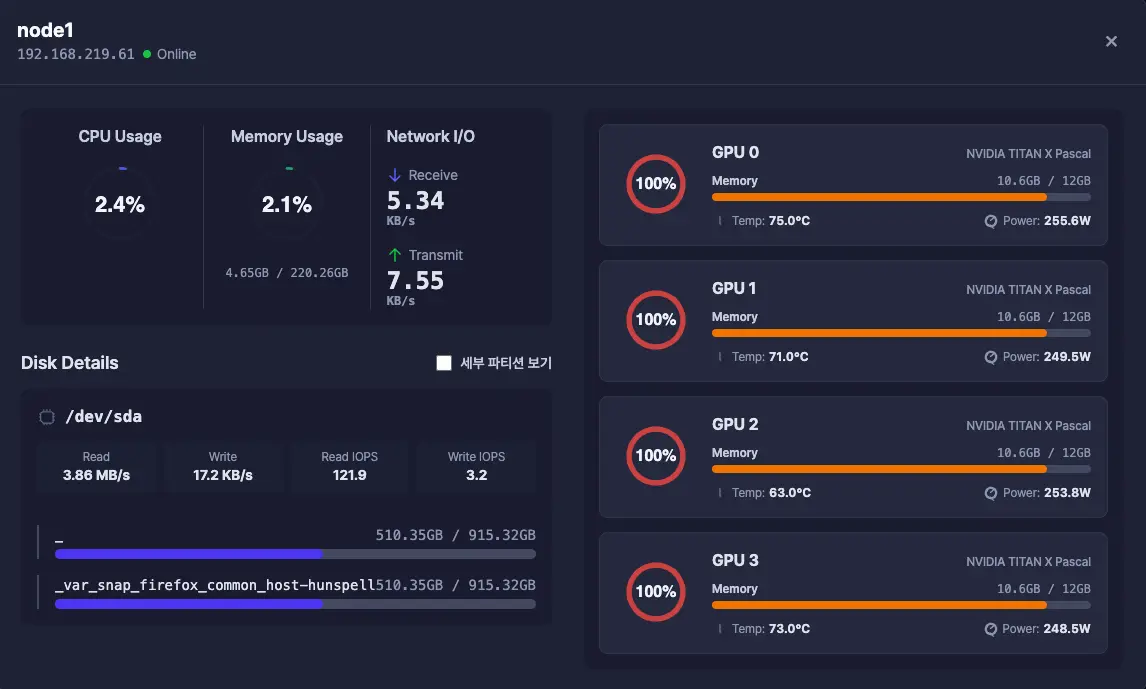Click the GPU 3 power gauge icon
This screenshot has height=689, width=1146.
(x=991, y=629)
